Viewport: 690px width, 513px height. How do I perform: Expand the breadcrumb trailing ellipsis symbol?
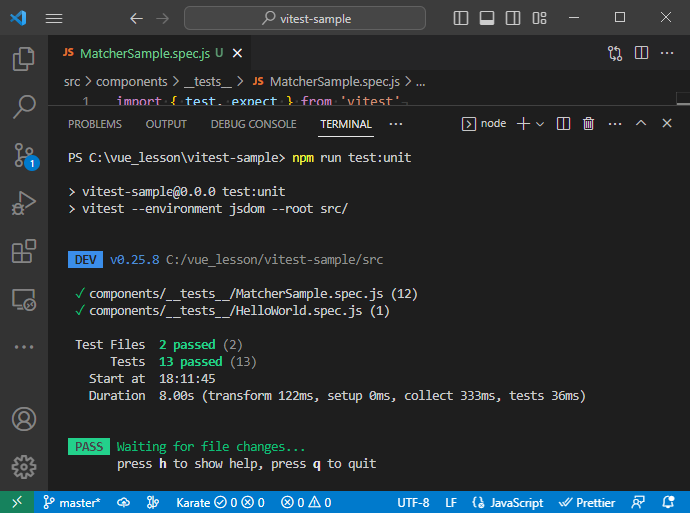[x=421, y=82]
